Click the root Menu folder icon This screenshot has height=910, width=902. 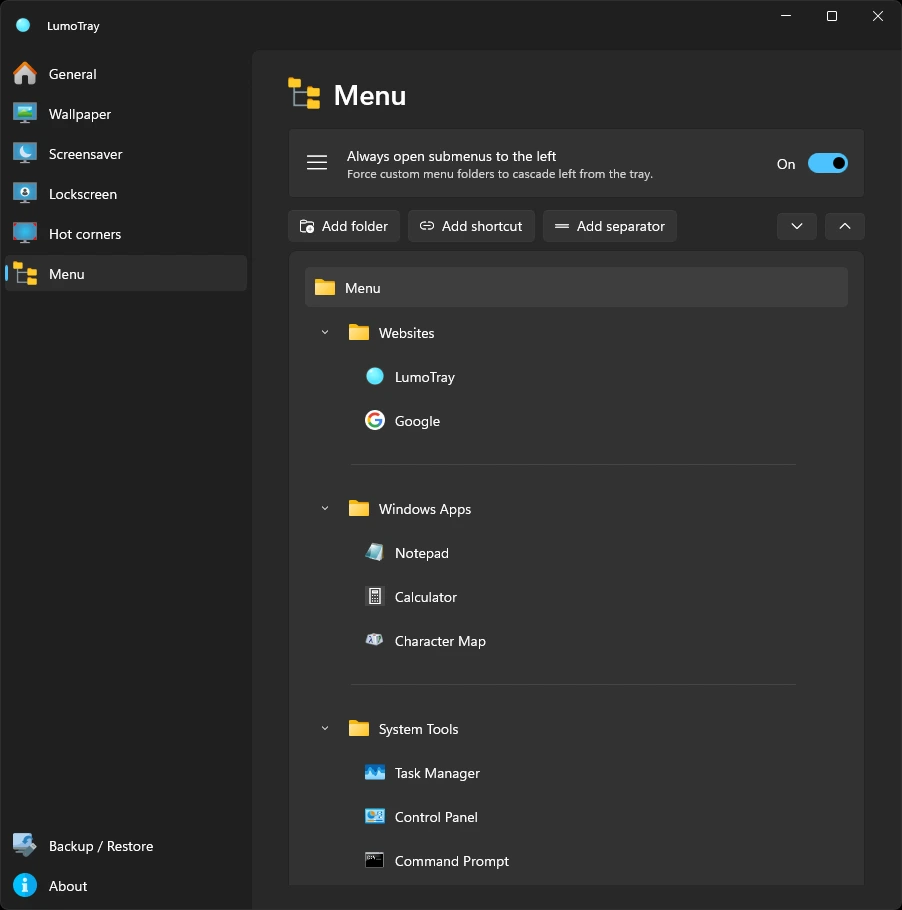point(325,287)
